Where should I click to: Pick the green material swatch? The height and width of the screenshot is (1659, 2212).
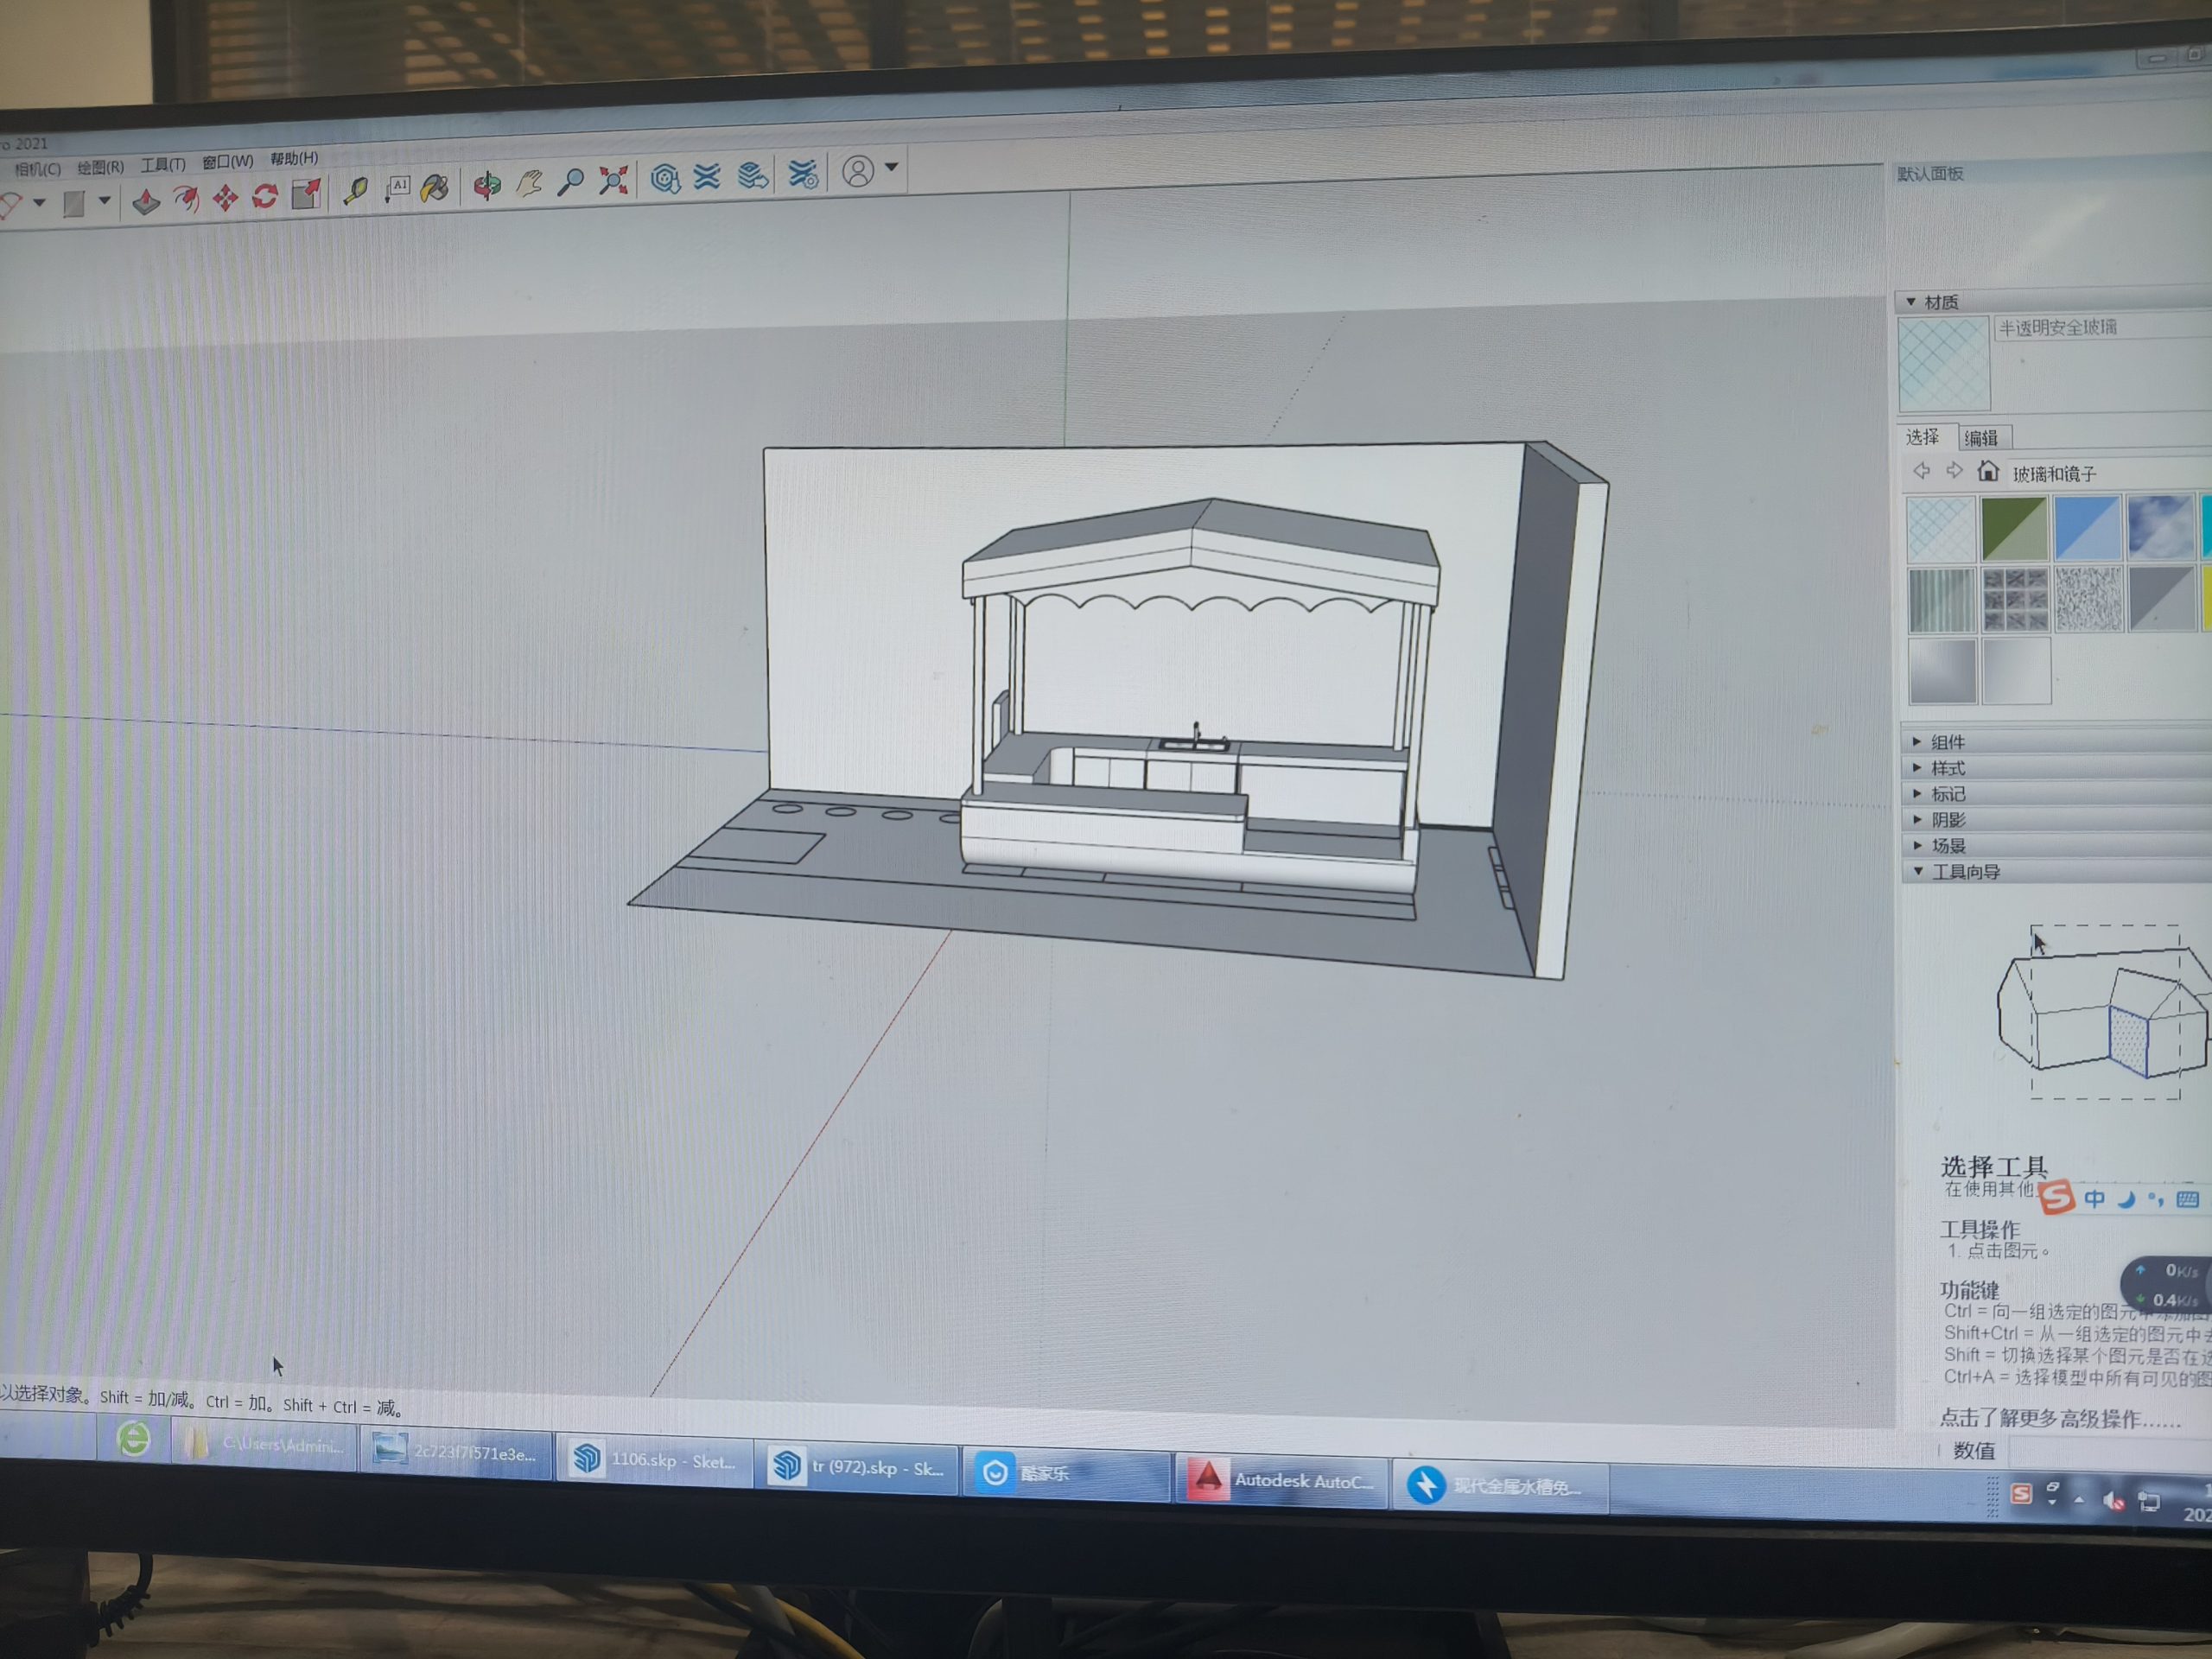coord(2014,528)
